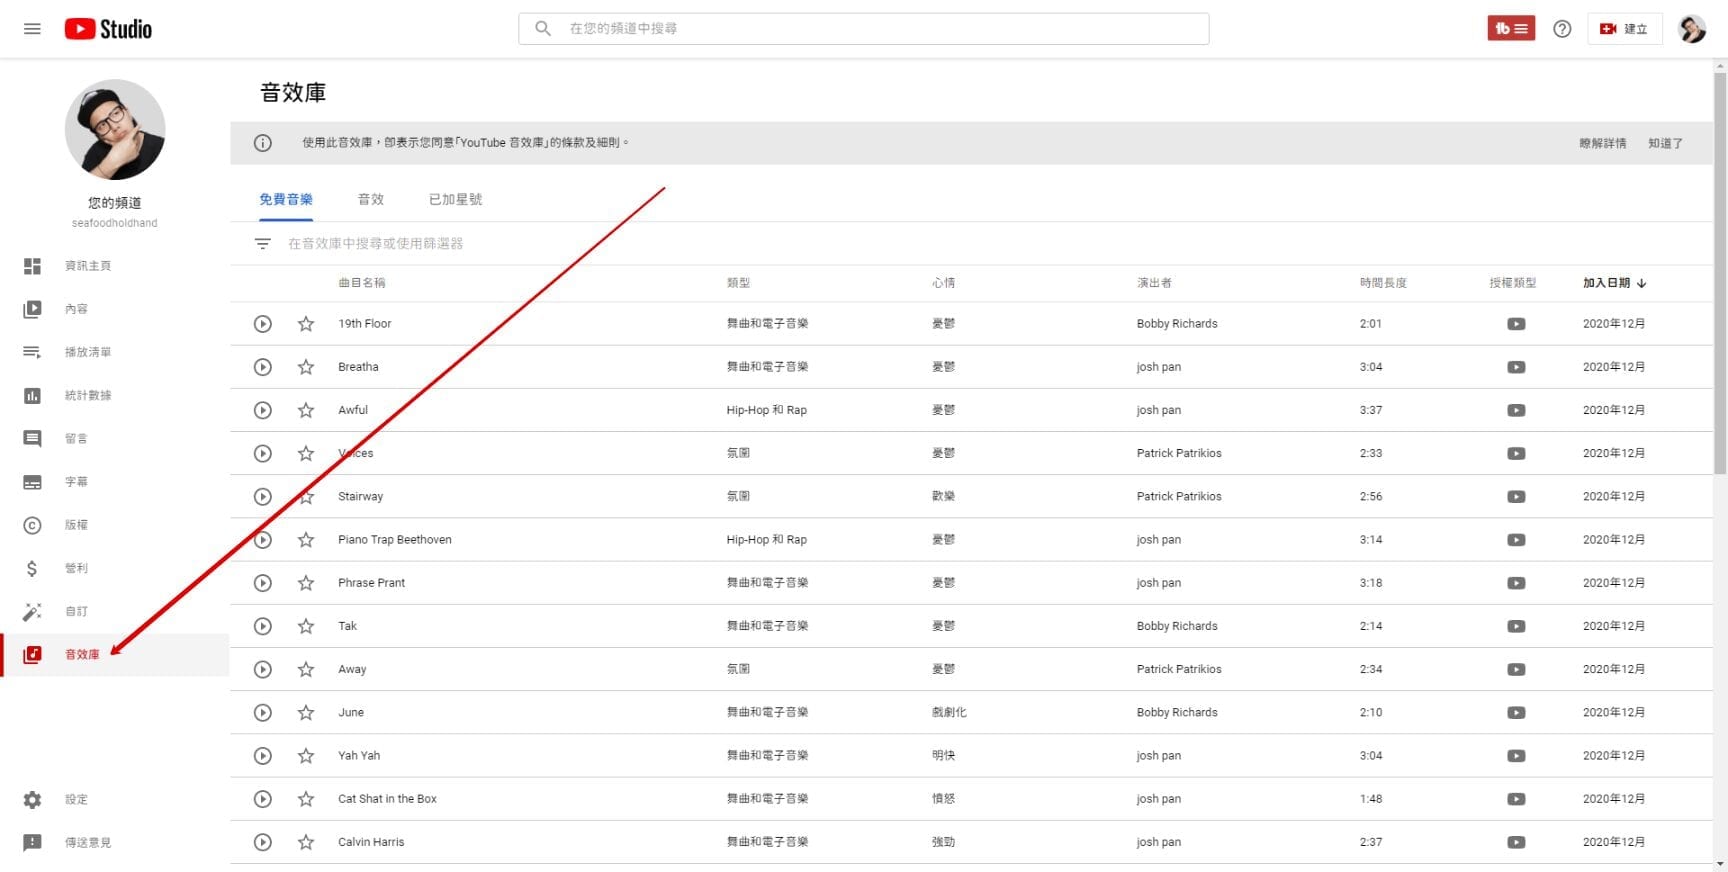The image size is (1728, 872).
Task: Open Analytics in the sidebar
Action: tap(87, 395)
